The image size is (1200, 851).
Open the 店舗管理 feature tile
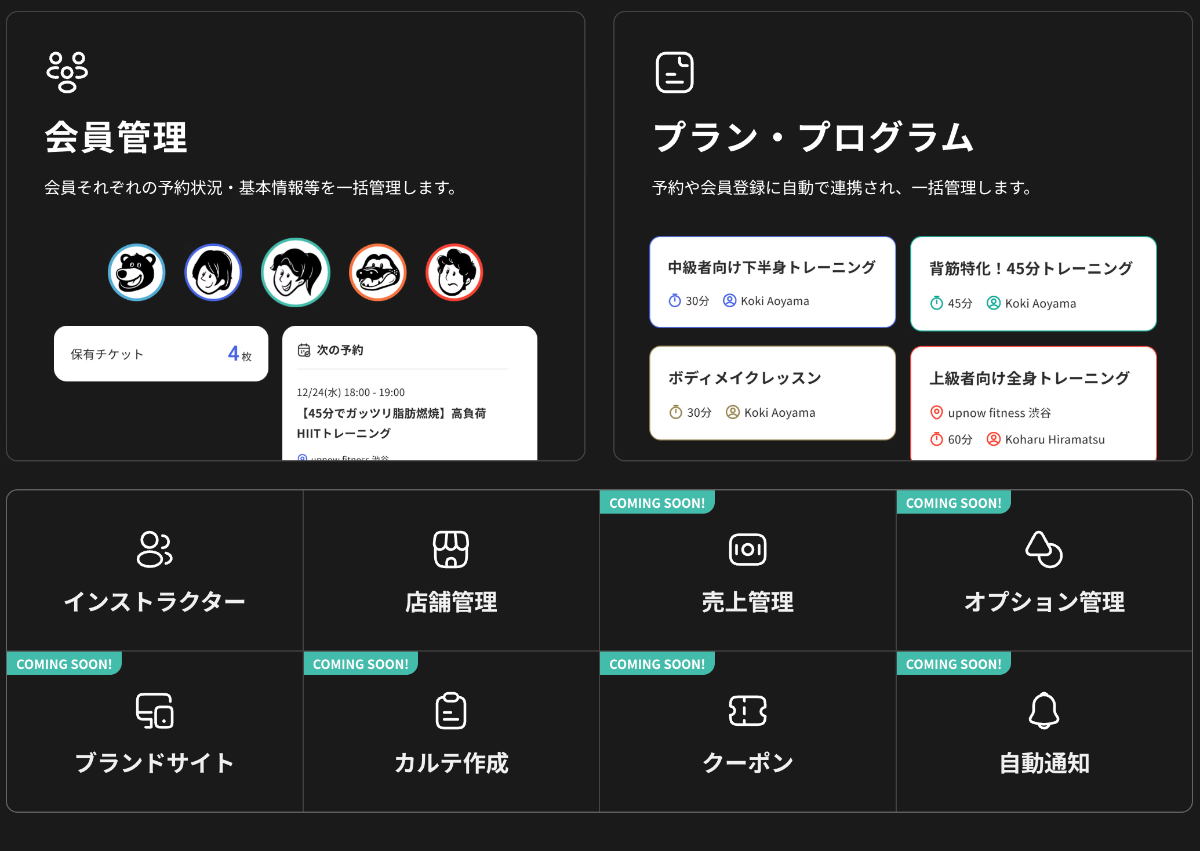[451, 571]
